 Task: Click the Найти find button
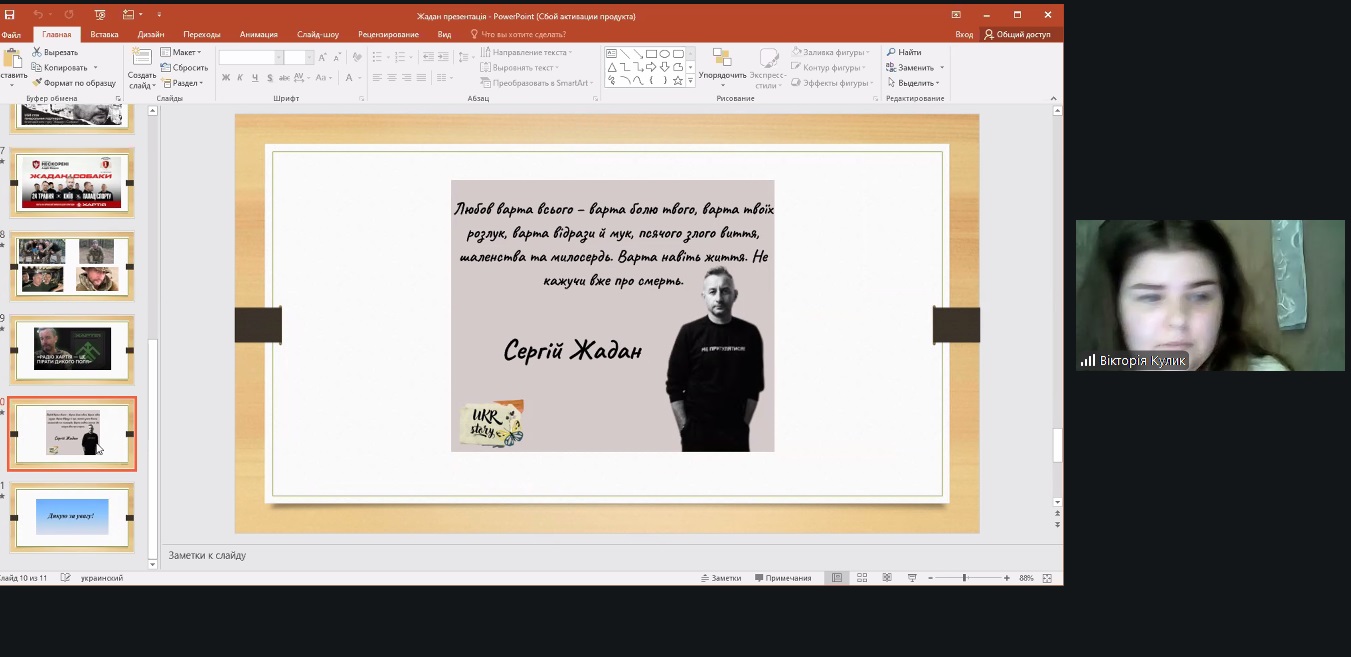pyautogui.click(x=904, y=52)
